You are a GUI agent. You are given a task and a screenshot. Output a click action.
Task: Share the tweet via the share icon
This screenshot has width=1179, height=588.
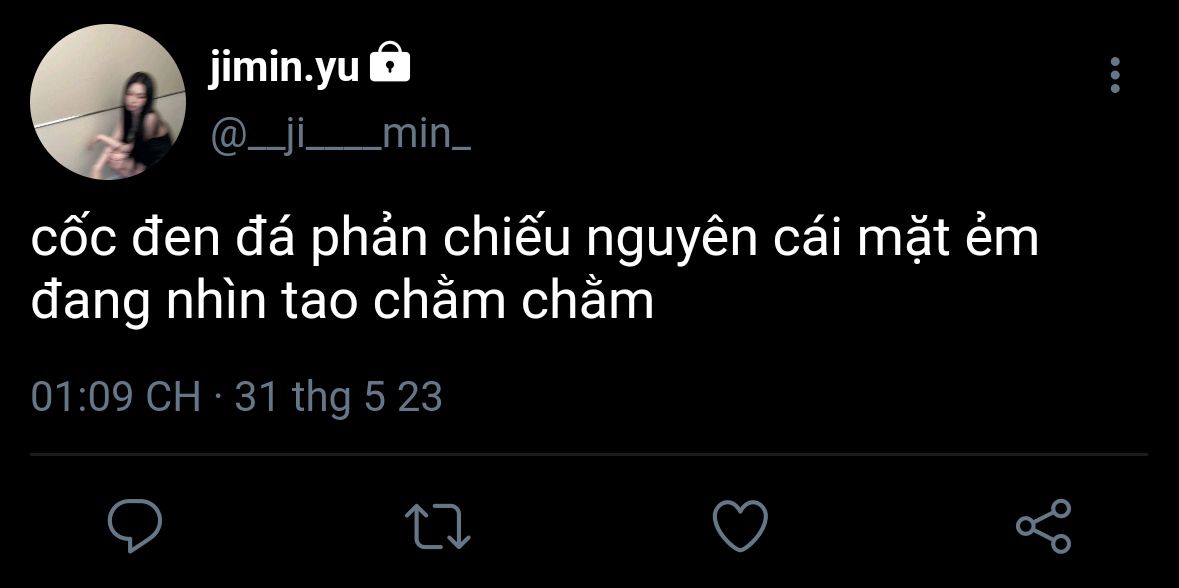click(x=1044, y=526)
